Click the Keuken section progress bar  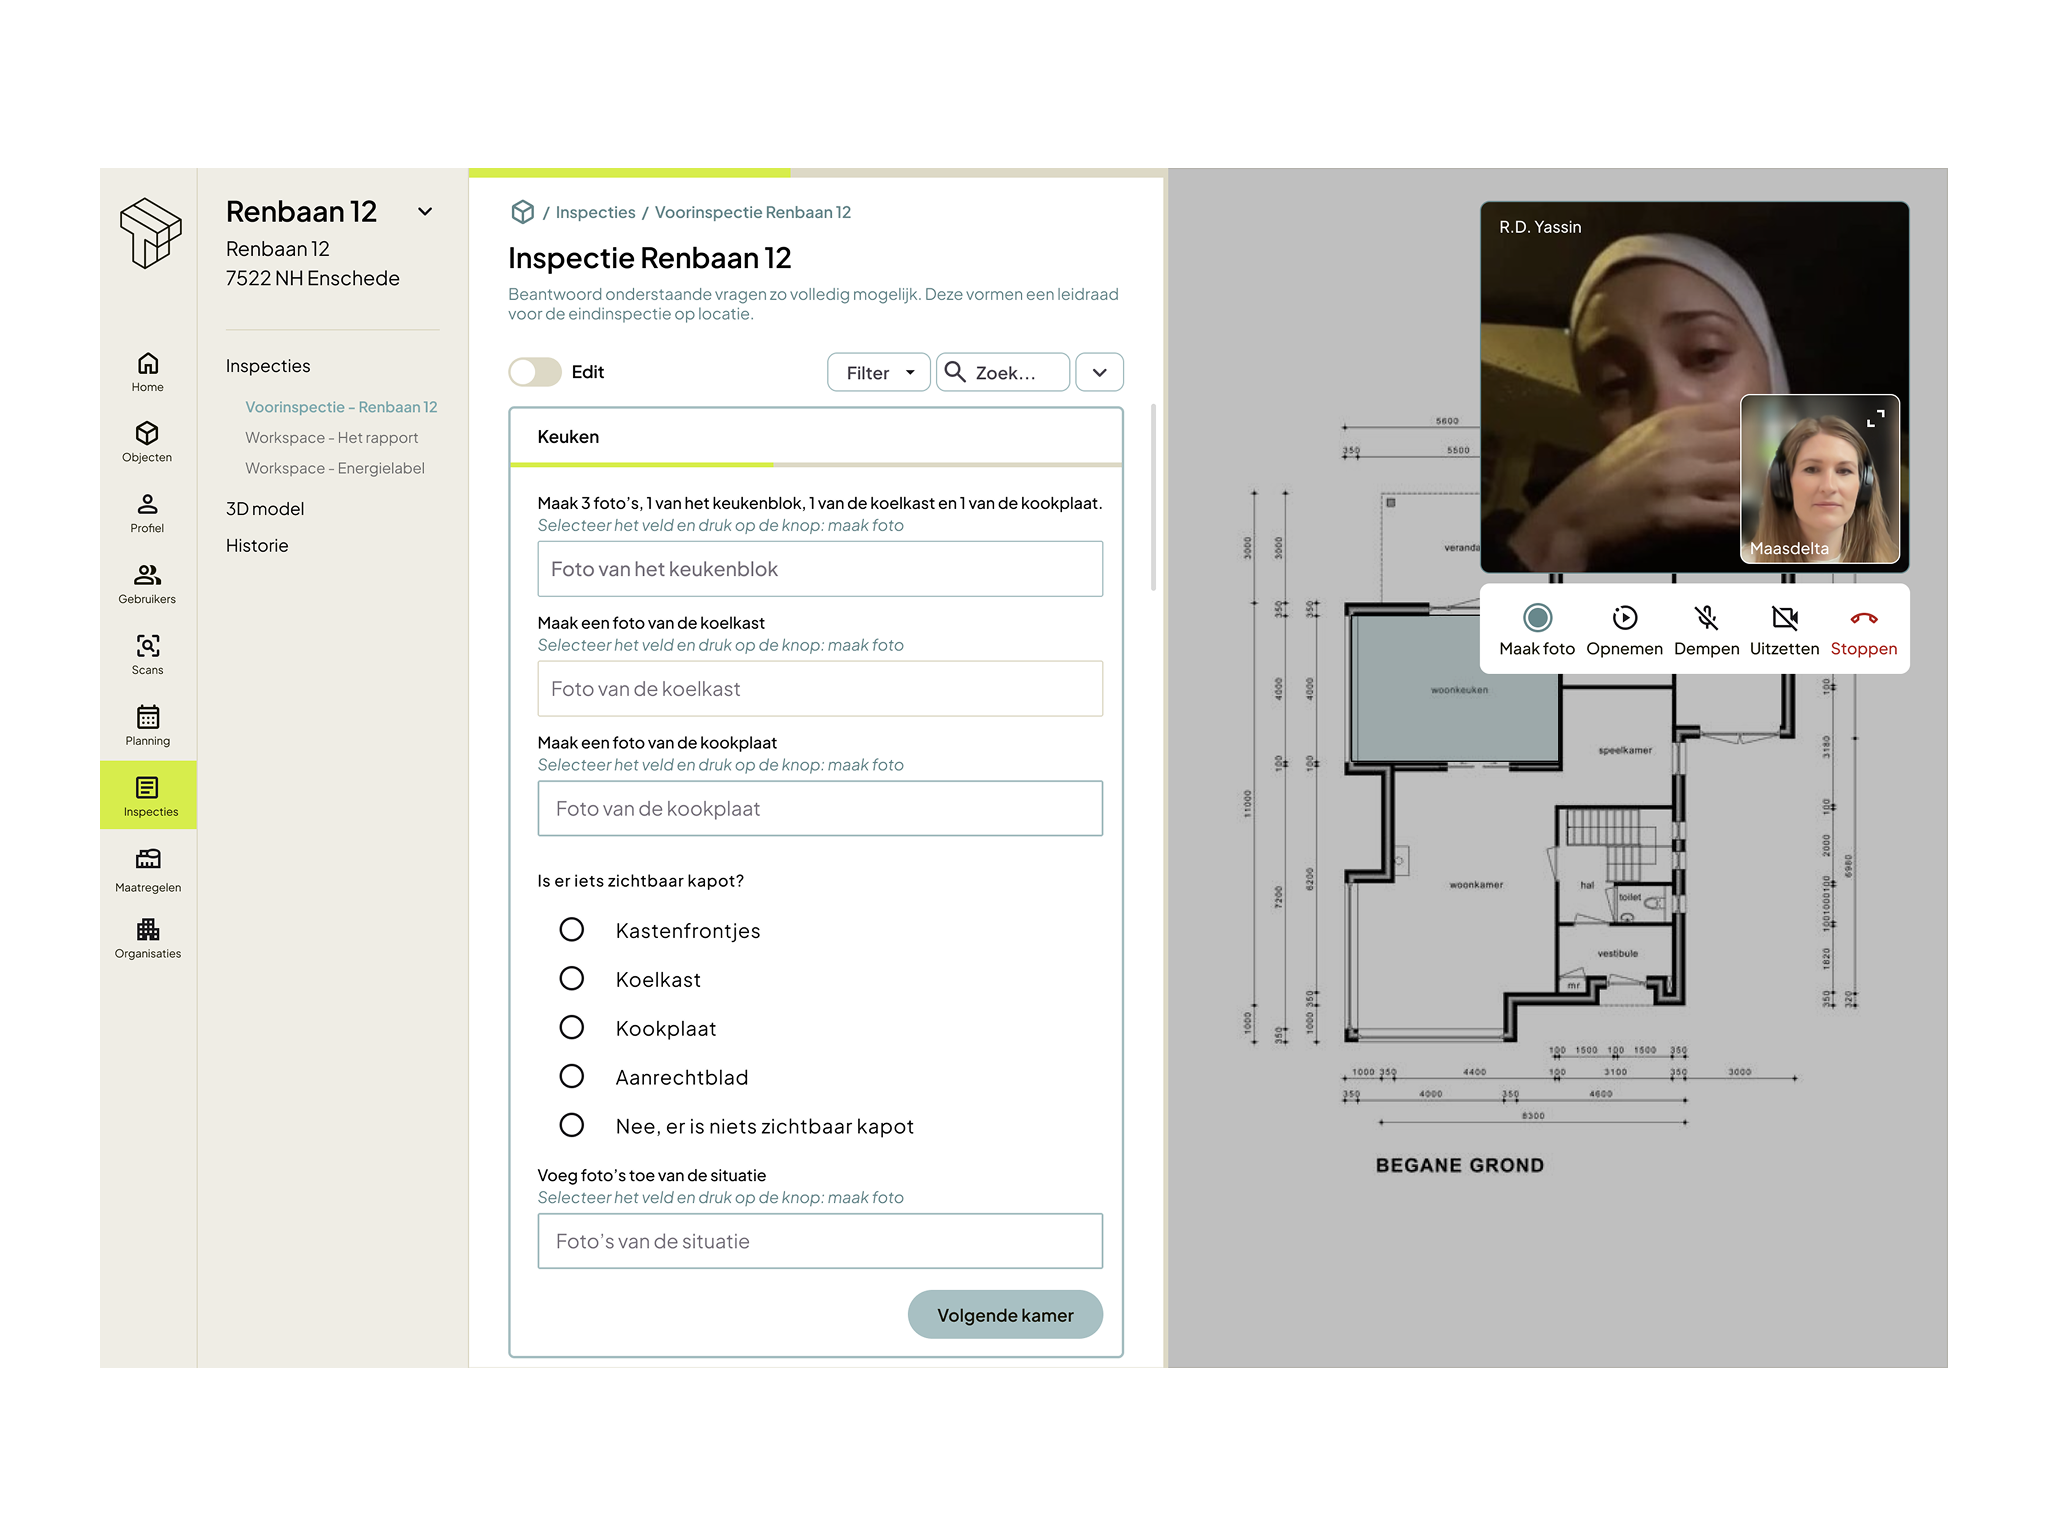[x=816, y=465]
